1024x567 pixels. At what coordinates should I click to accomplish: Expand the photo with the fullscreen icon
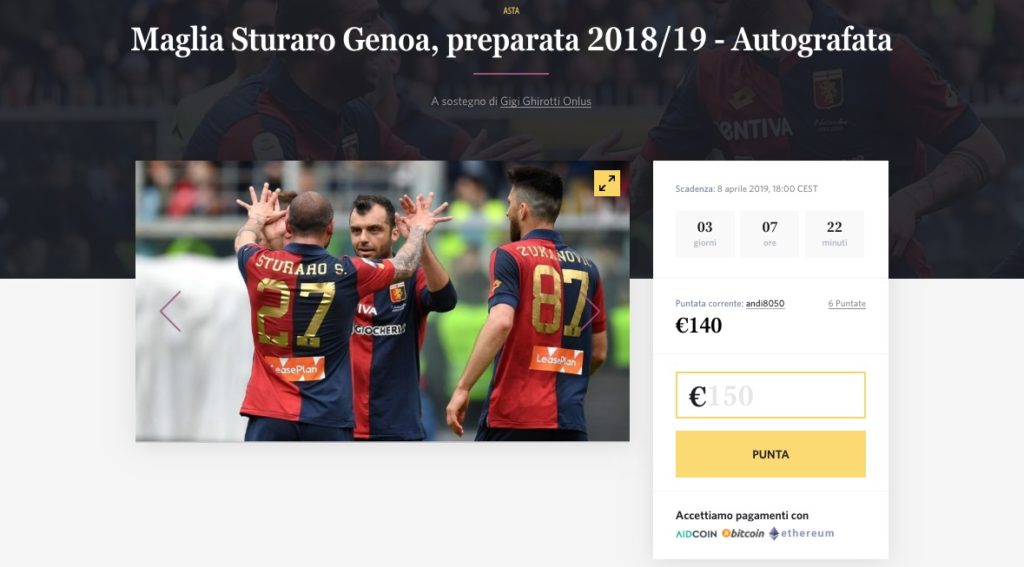pos(607,183)
